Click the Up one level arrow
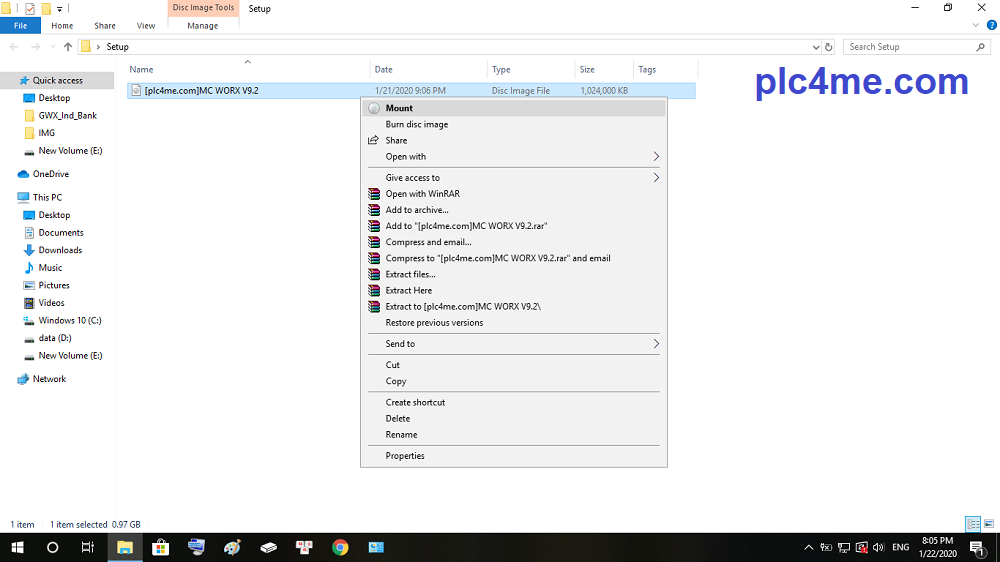The image size is (1000, 562). [x=68, y=47]
